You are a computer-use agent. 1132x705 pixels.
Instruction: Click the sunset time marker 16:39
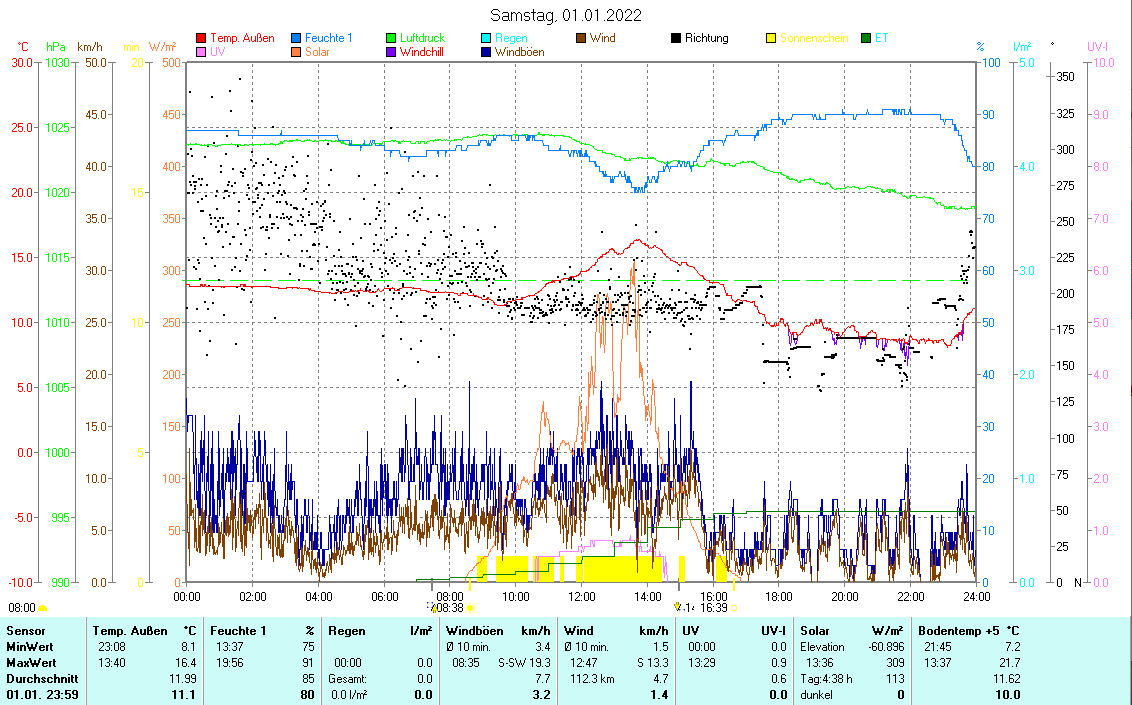(x=712, y=607)
